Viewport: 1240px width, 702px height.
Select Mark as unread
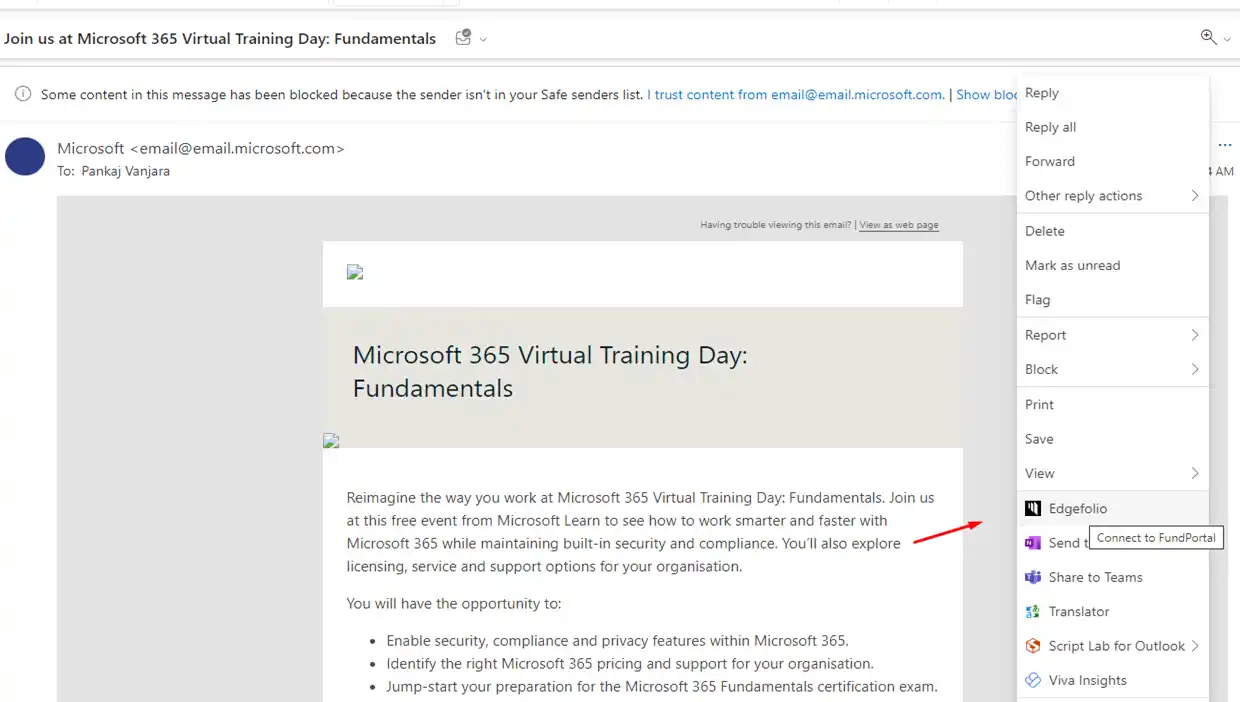click(x=1113, y=265)
